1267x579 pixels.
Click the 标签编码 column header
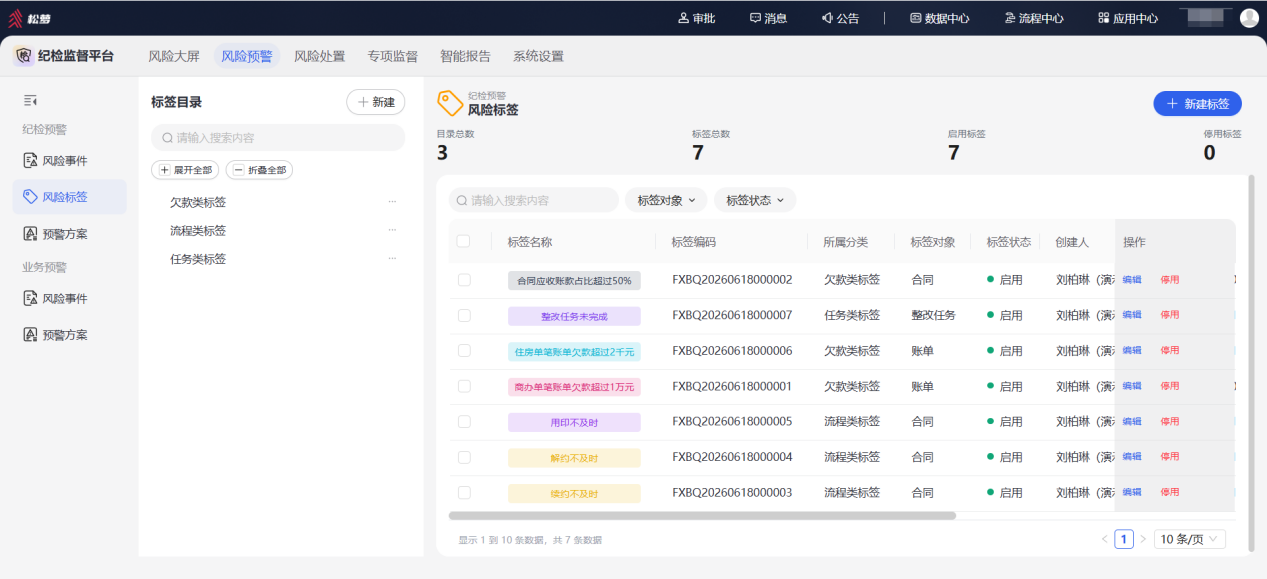coord(694,242)
